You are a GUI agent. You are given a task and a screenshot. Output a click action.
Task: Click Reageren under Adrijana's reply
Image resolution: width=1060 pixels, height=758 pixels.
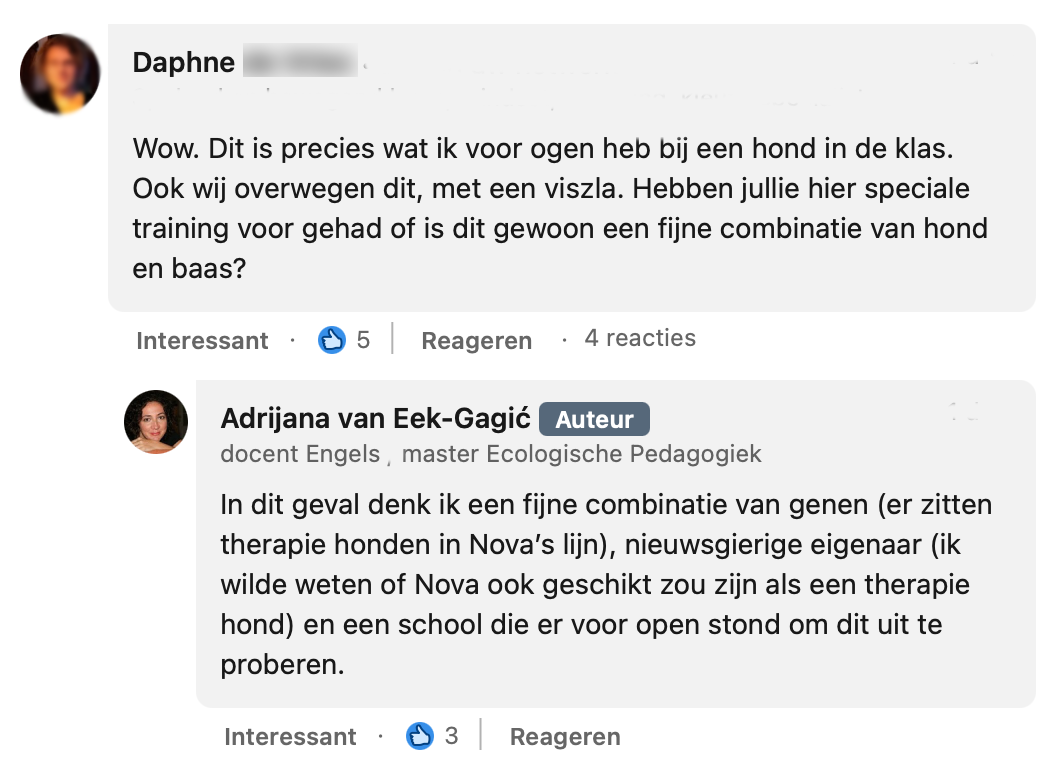(565, 737)
